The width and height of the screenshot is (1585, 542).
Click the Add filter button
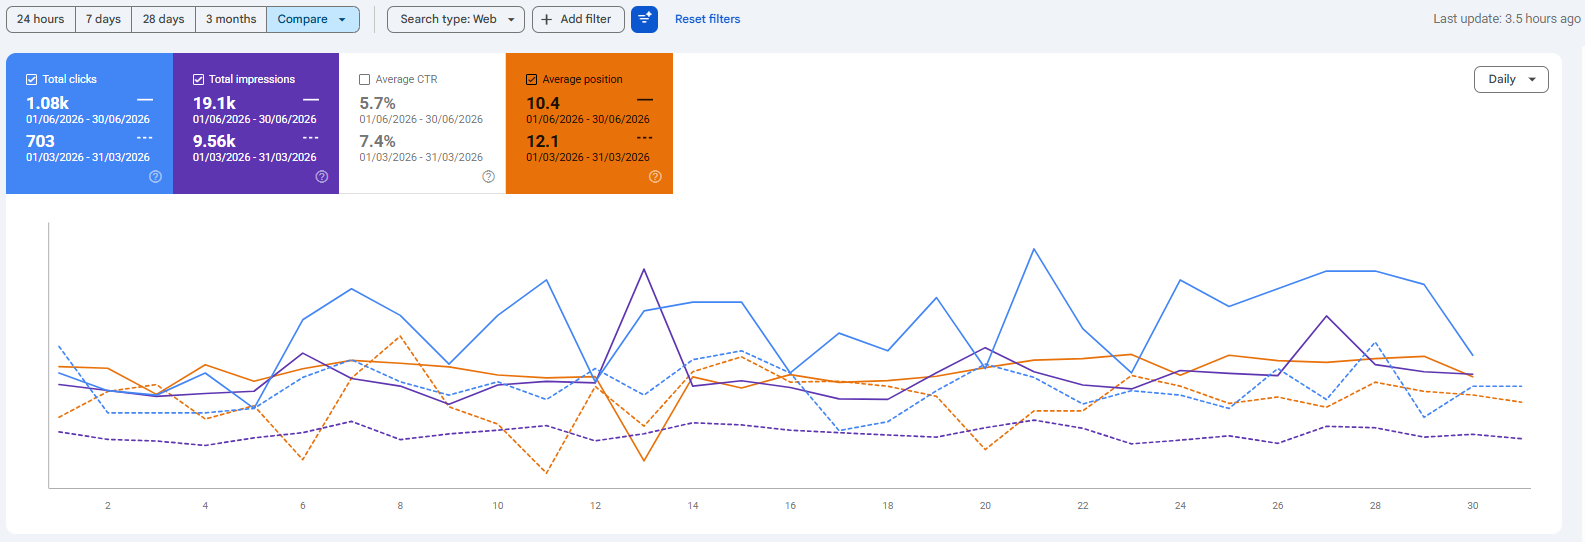pos(578,19)
